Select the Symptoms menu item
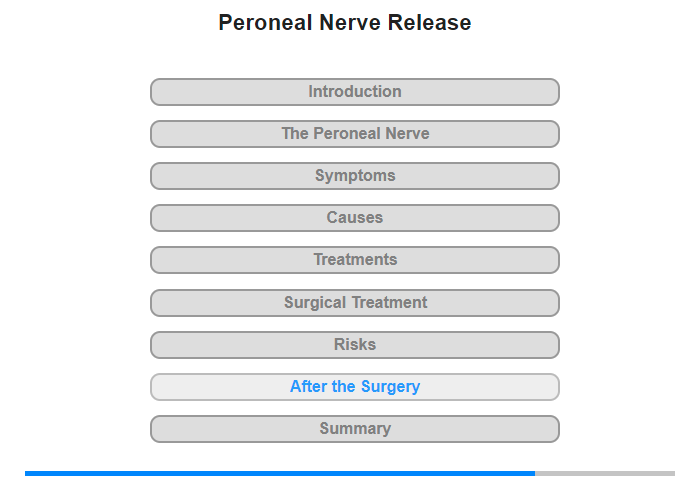Image resolution: width=700 pixels, height=480 pixels. pyautogui.click(x=354, y=176)
